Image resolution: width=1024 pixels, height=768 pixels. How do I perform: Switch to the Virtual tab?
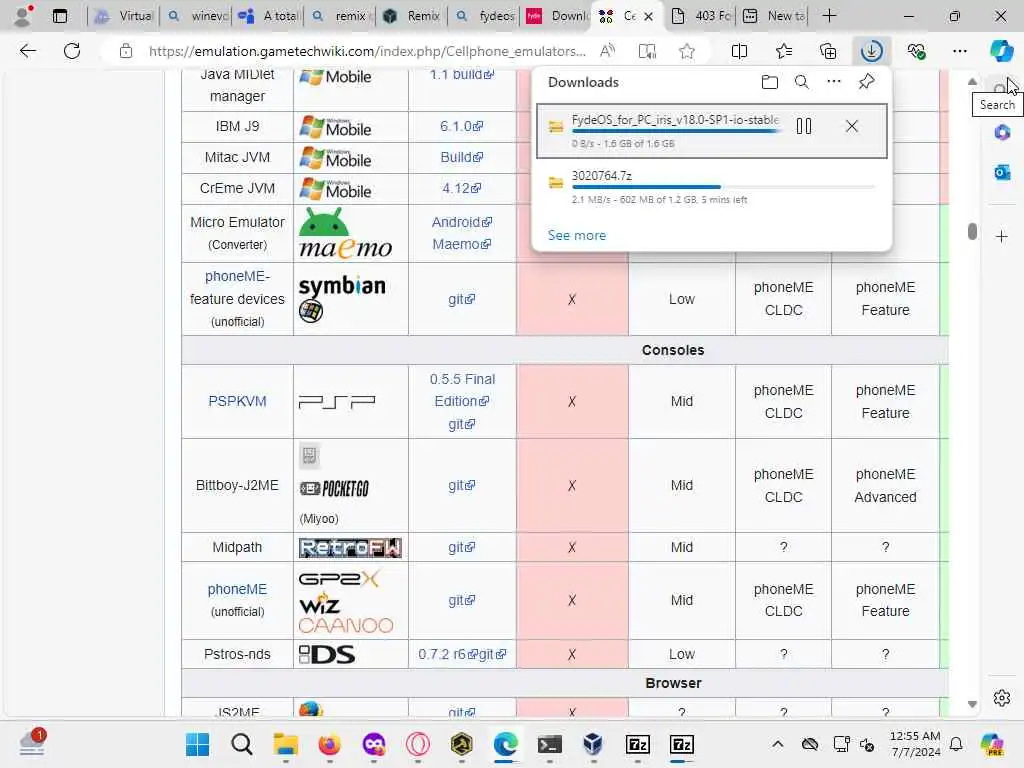[x=124, y=16]
